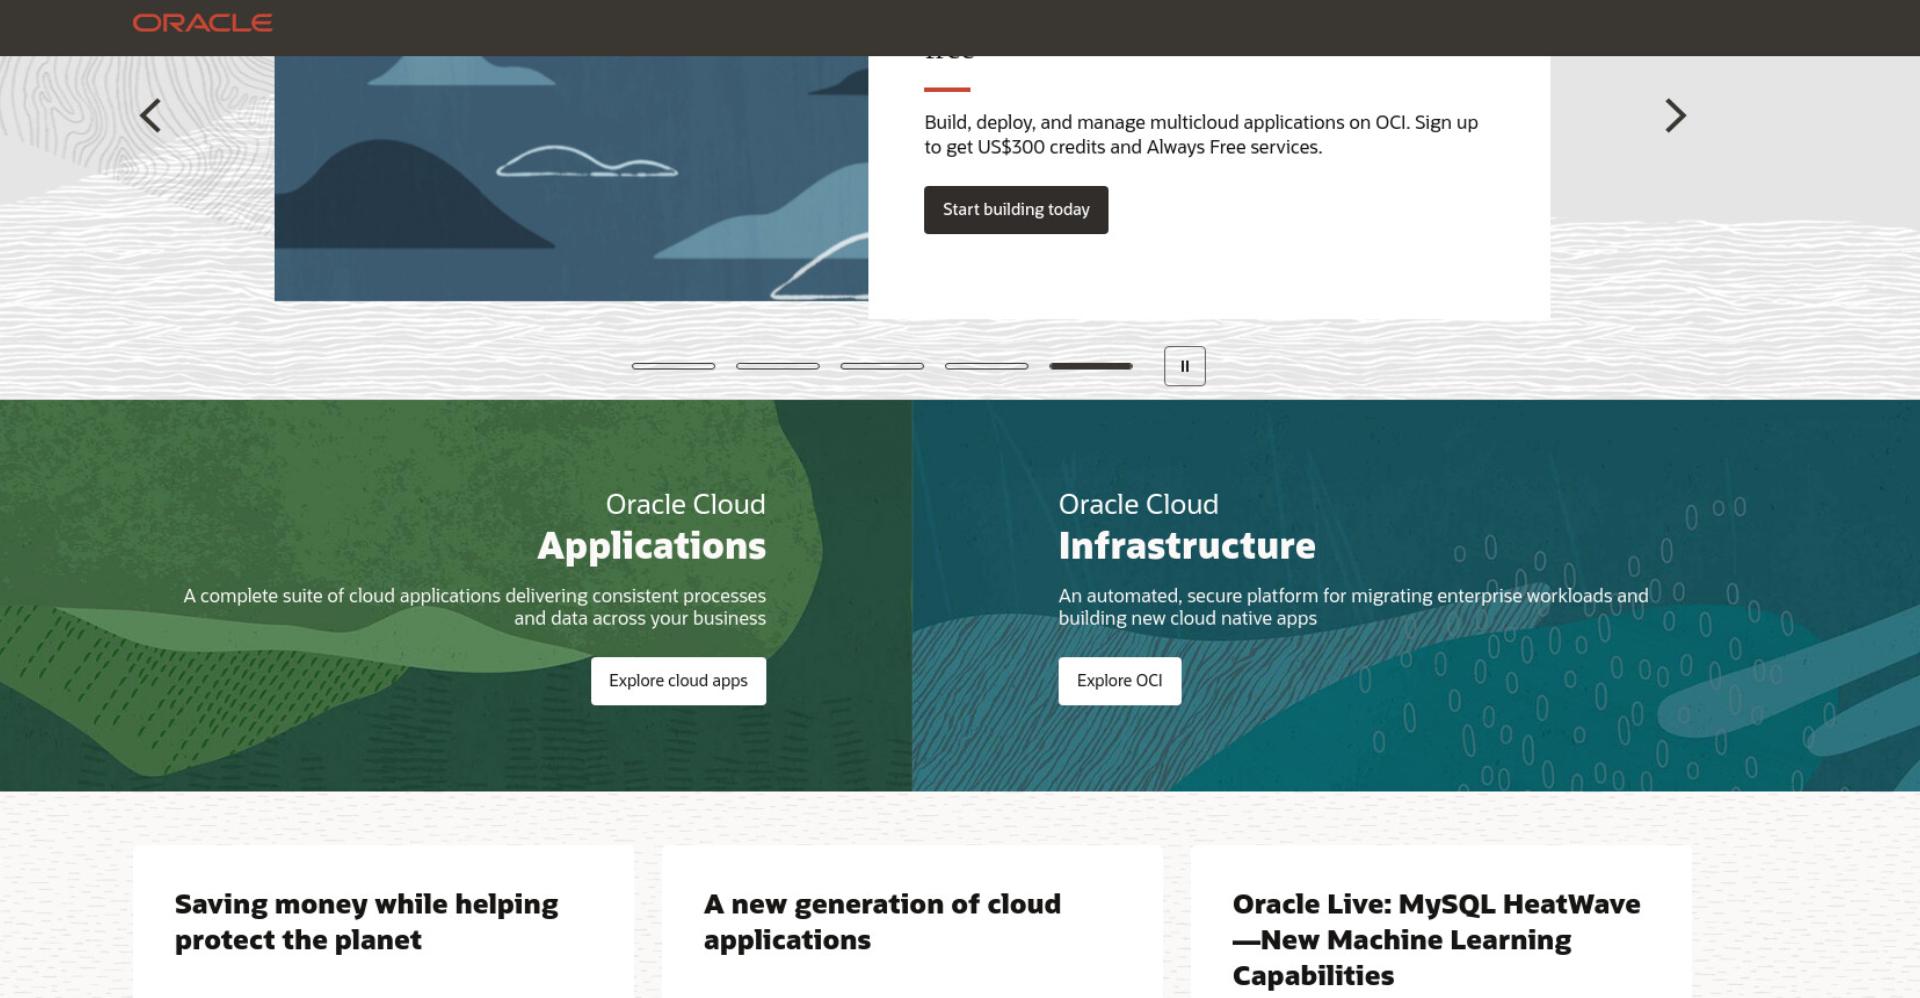Click the US$300 credits description text

1201,135
